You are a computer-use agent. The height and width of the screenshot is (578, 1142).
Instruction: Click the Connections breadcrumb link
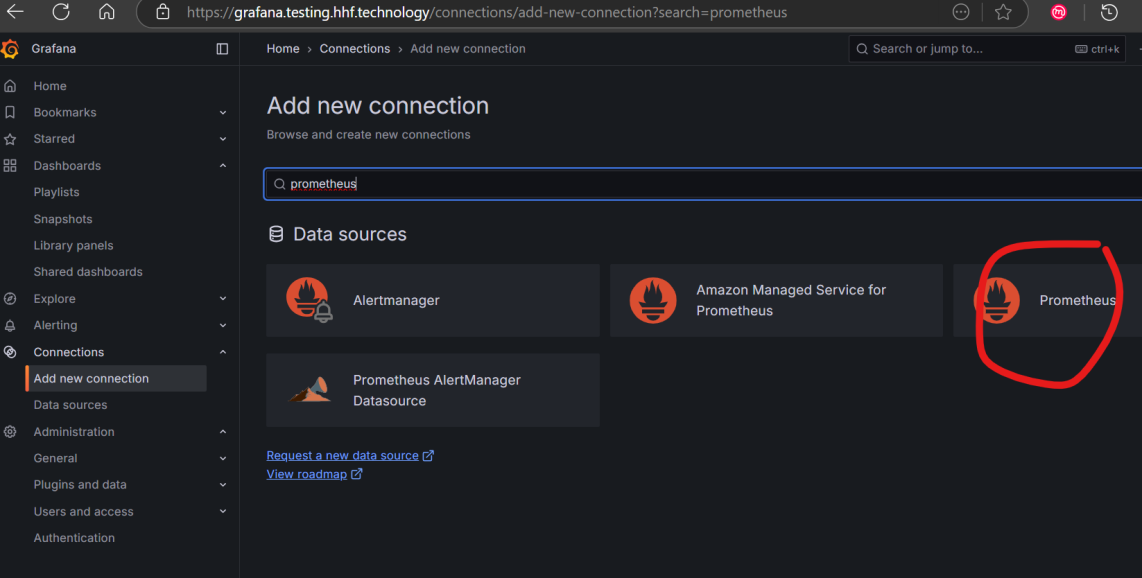(x=355, y=49)
